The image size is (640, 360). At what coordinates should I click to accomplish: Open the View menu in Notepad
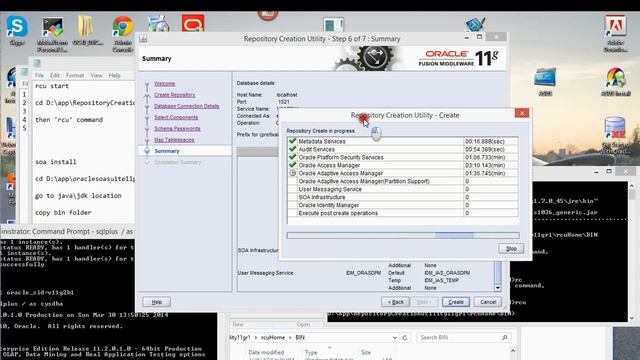pos(96,76)
